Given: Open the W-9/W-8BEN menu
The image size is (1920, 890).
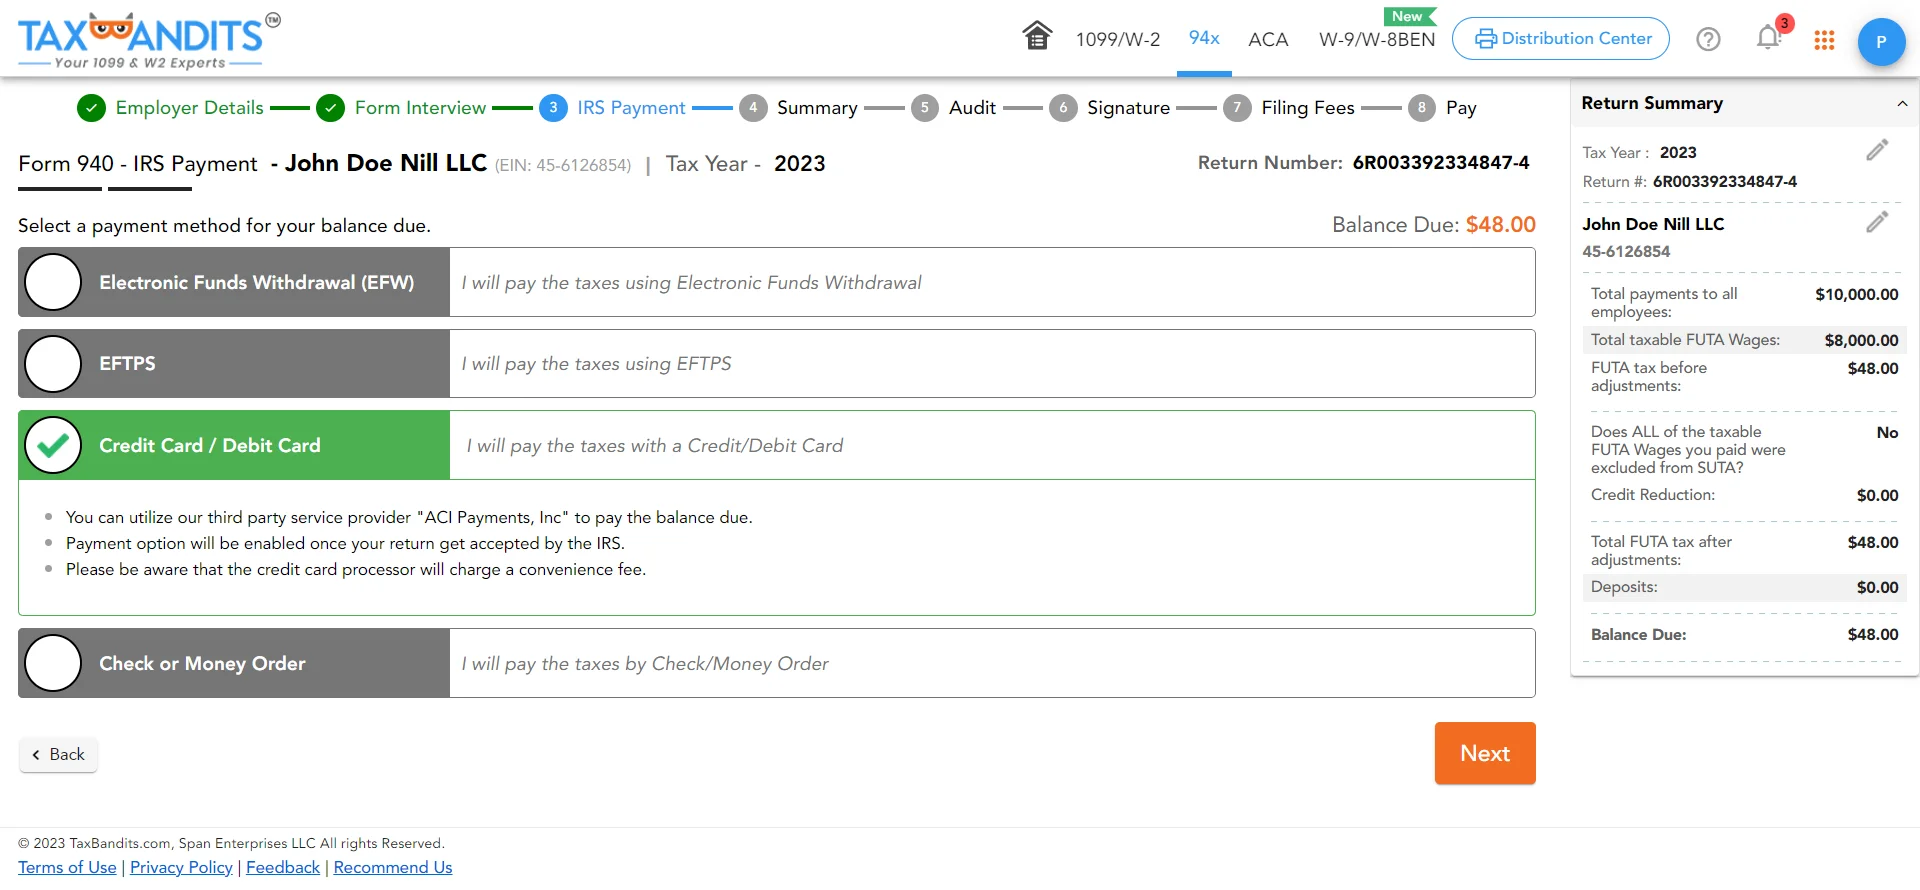Looking at the screenshot, I should tap(1377, 39).
